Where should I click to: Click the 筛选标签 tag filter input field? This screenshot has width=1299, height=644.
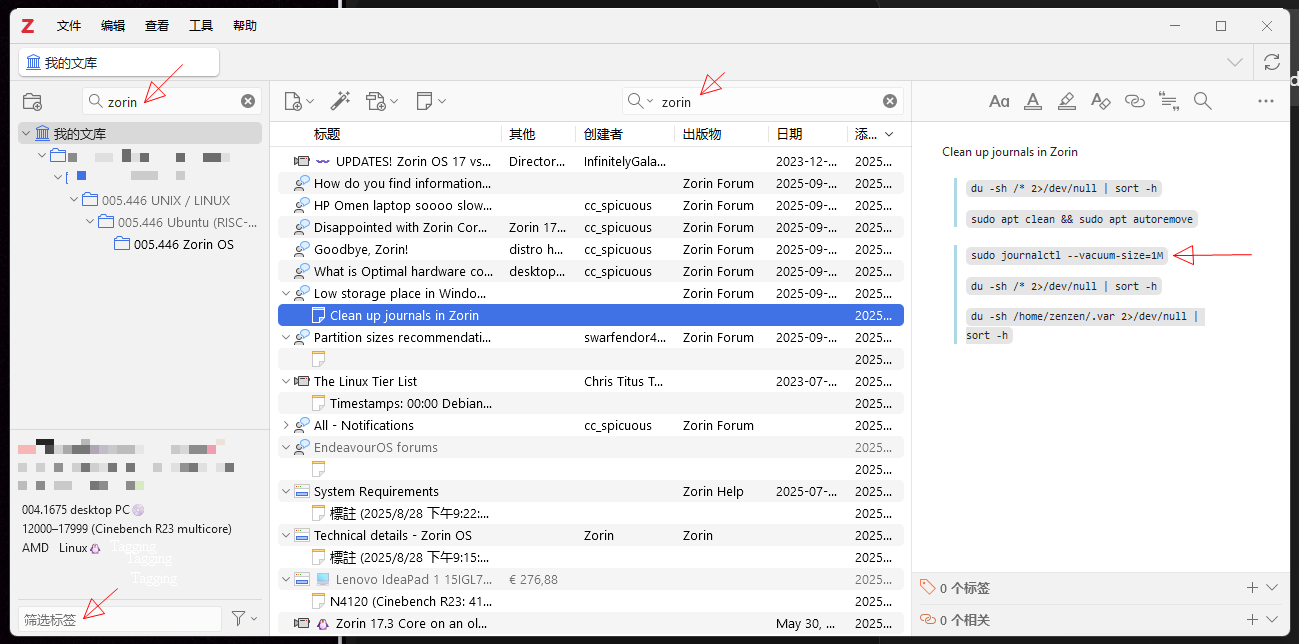118,619
